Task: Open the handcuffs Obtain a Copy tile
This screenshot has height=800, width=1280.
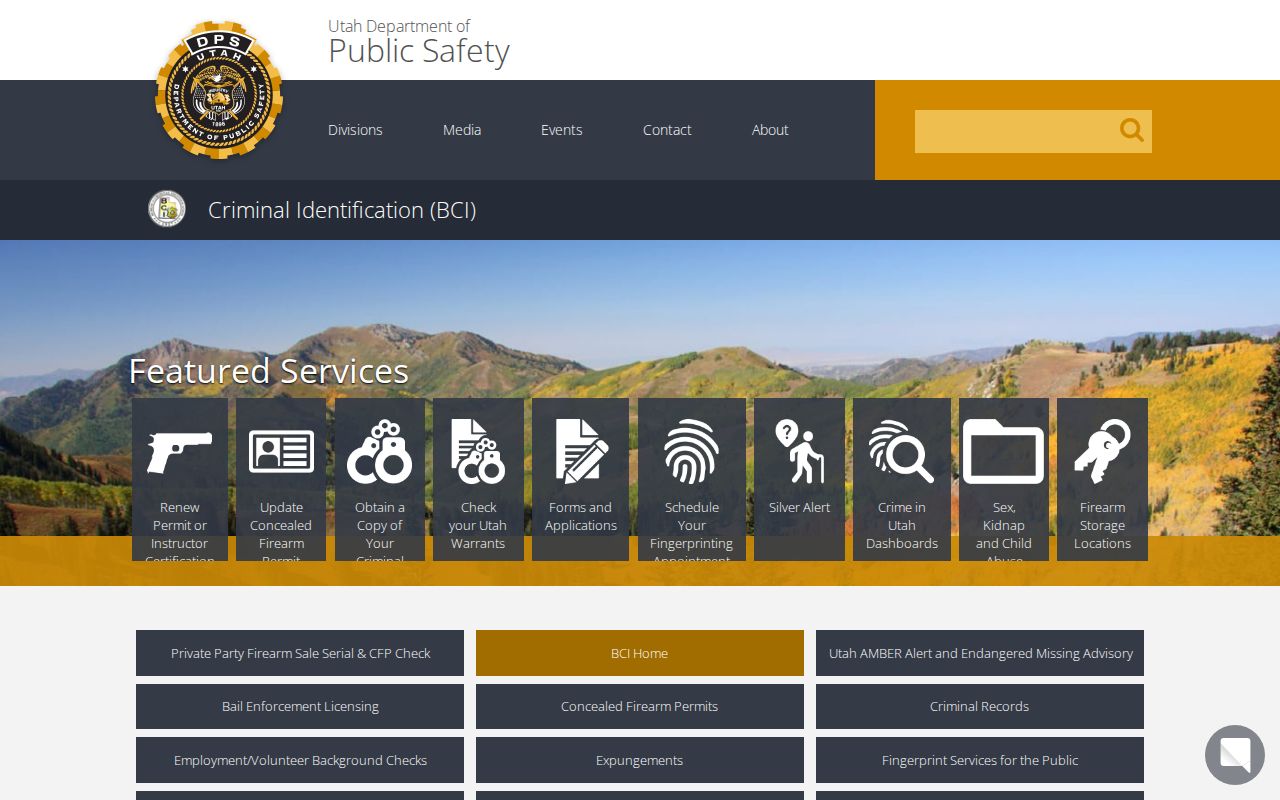Action: 380,479
